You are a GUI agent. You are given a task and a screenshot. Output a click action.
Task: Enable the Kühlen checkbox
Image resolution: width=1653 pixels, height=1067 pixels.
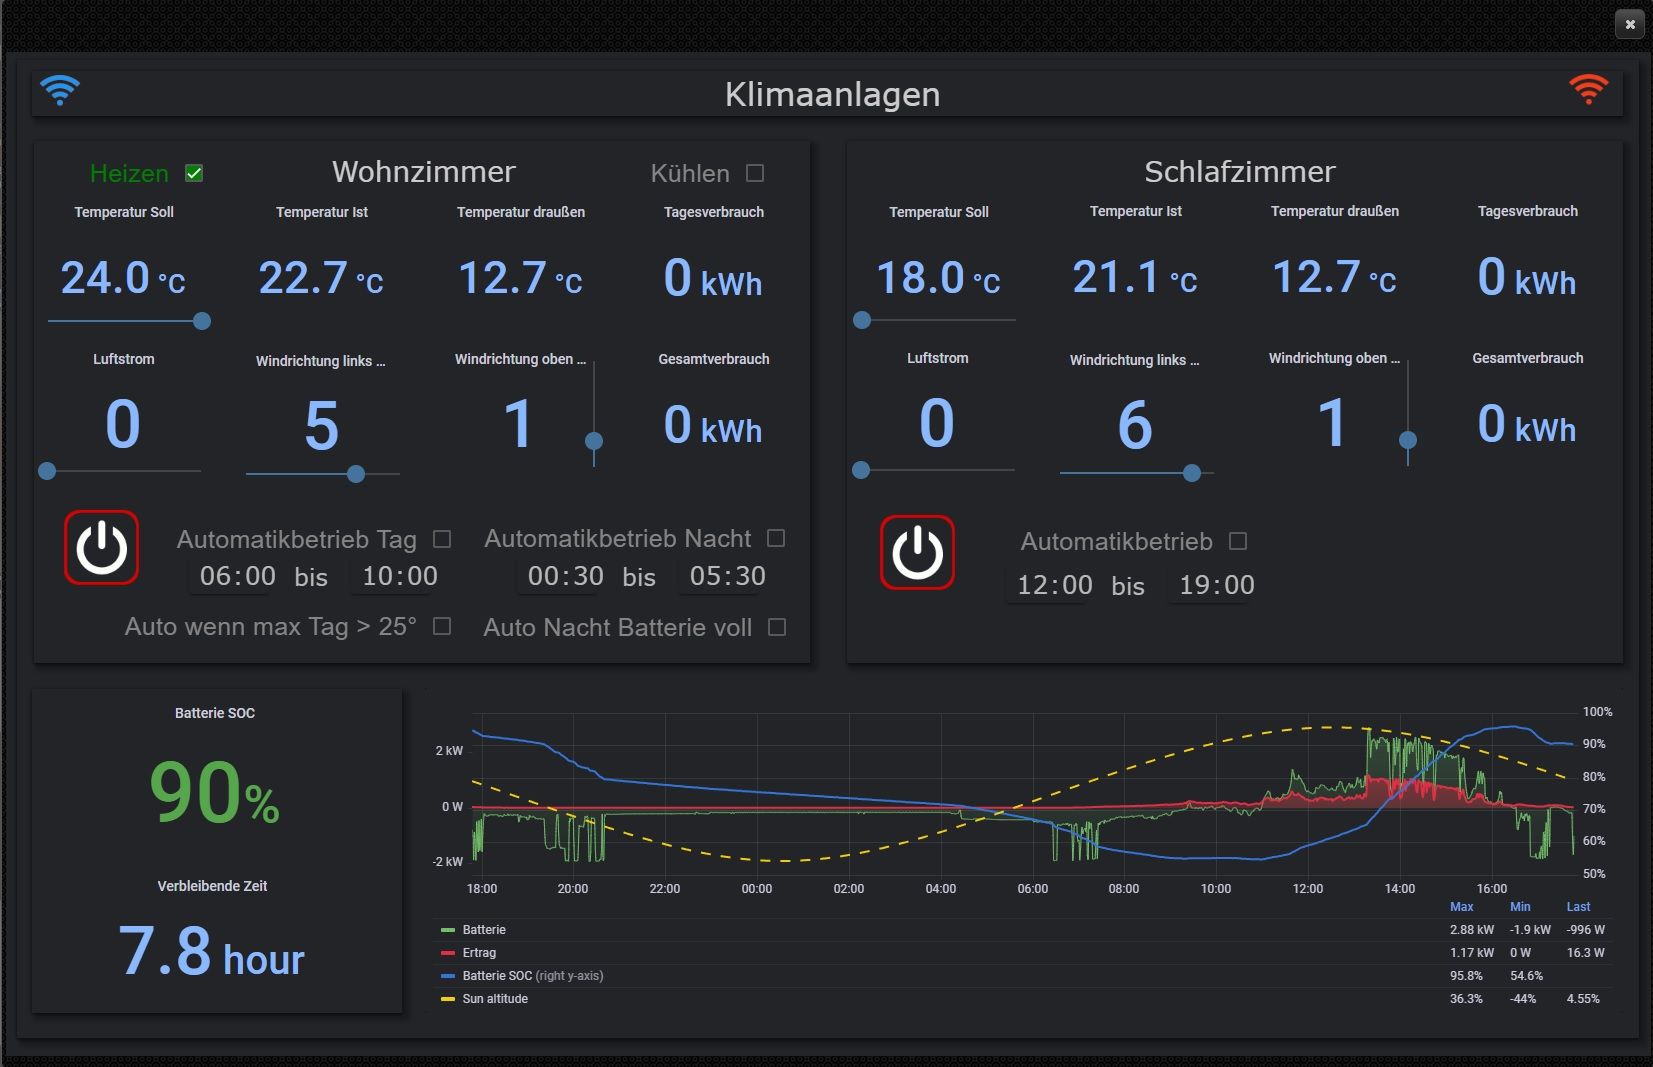click(755, 173)
